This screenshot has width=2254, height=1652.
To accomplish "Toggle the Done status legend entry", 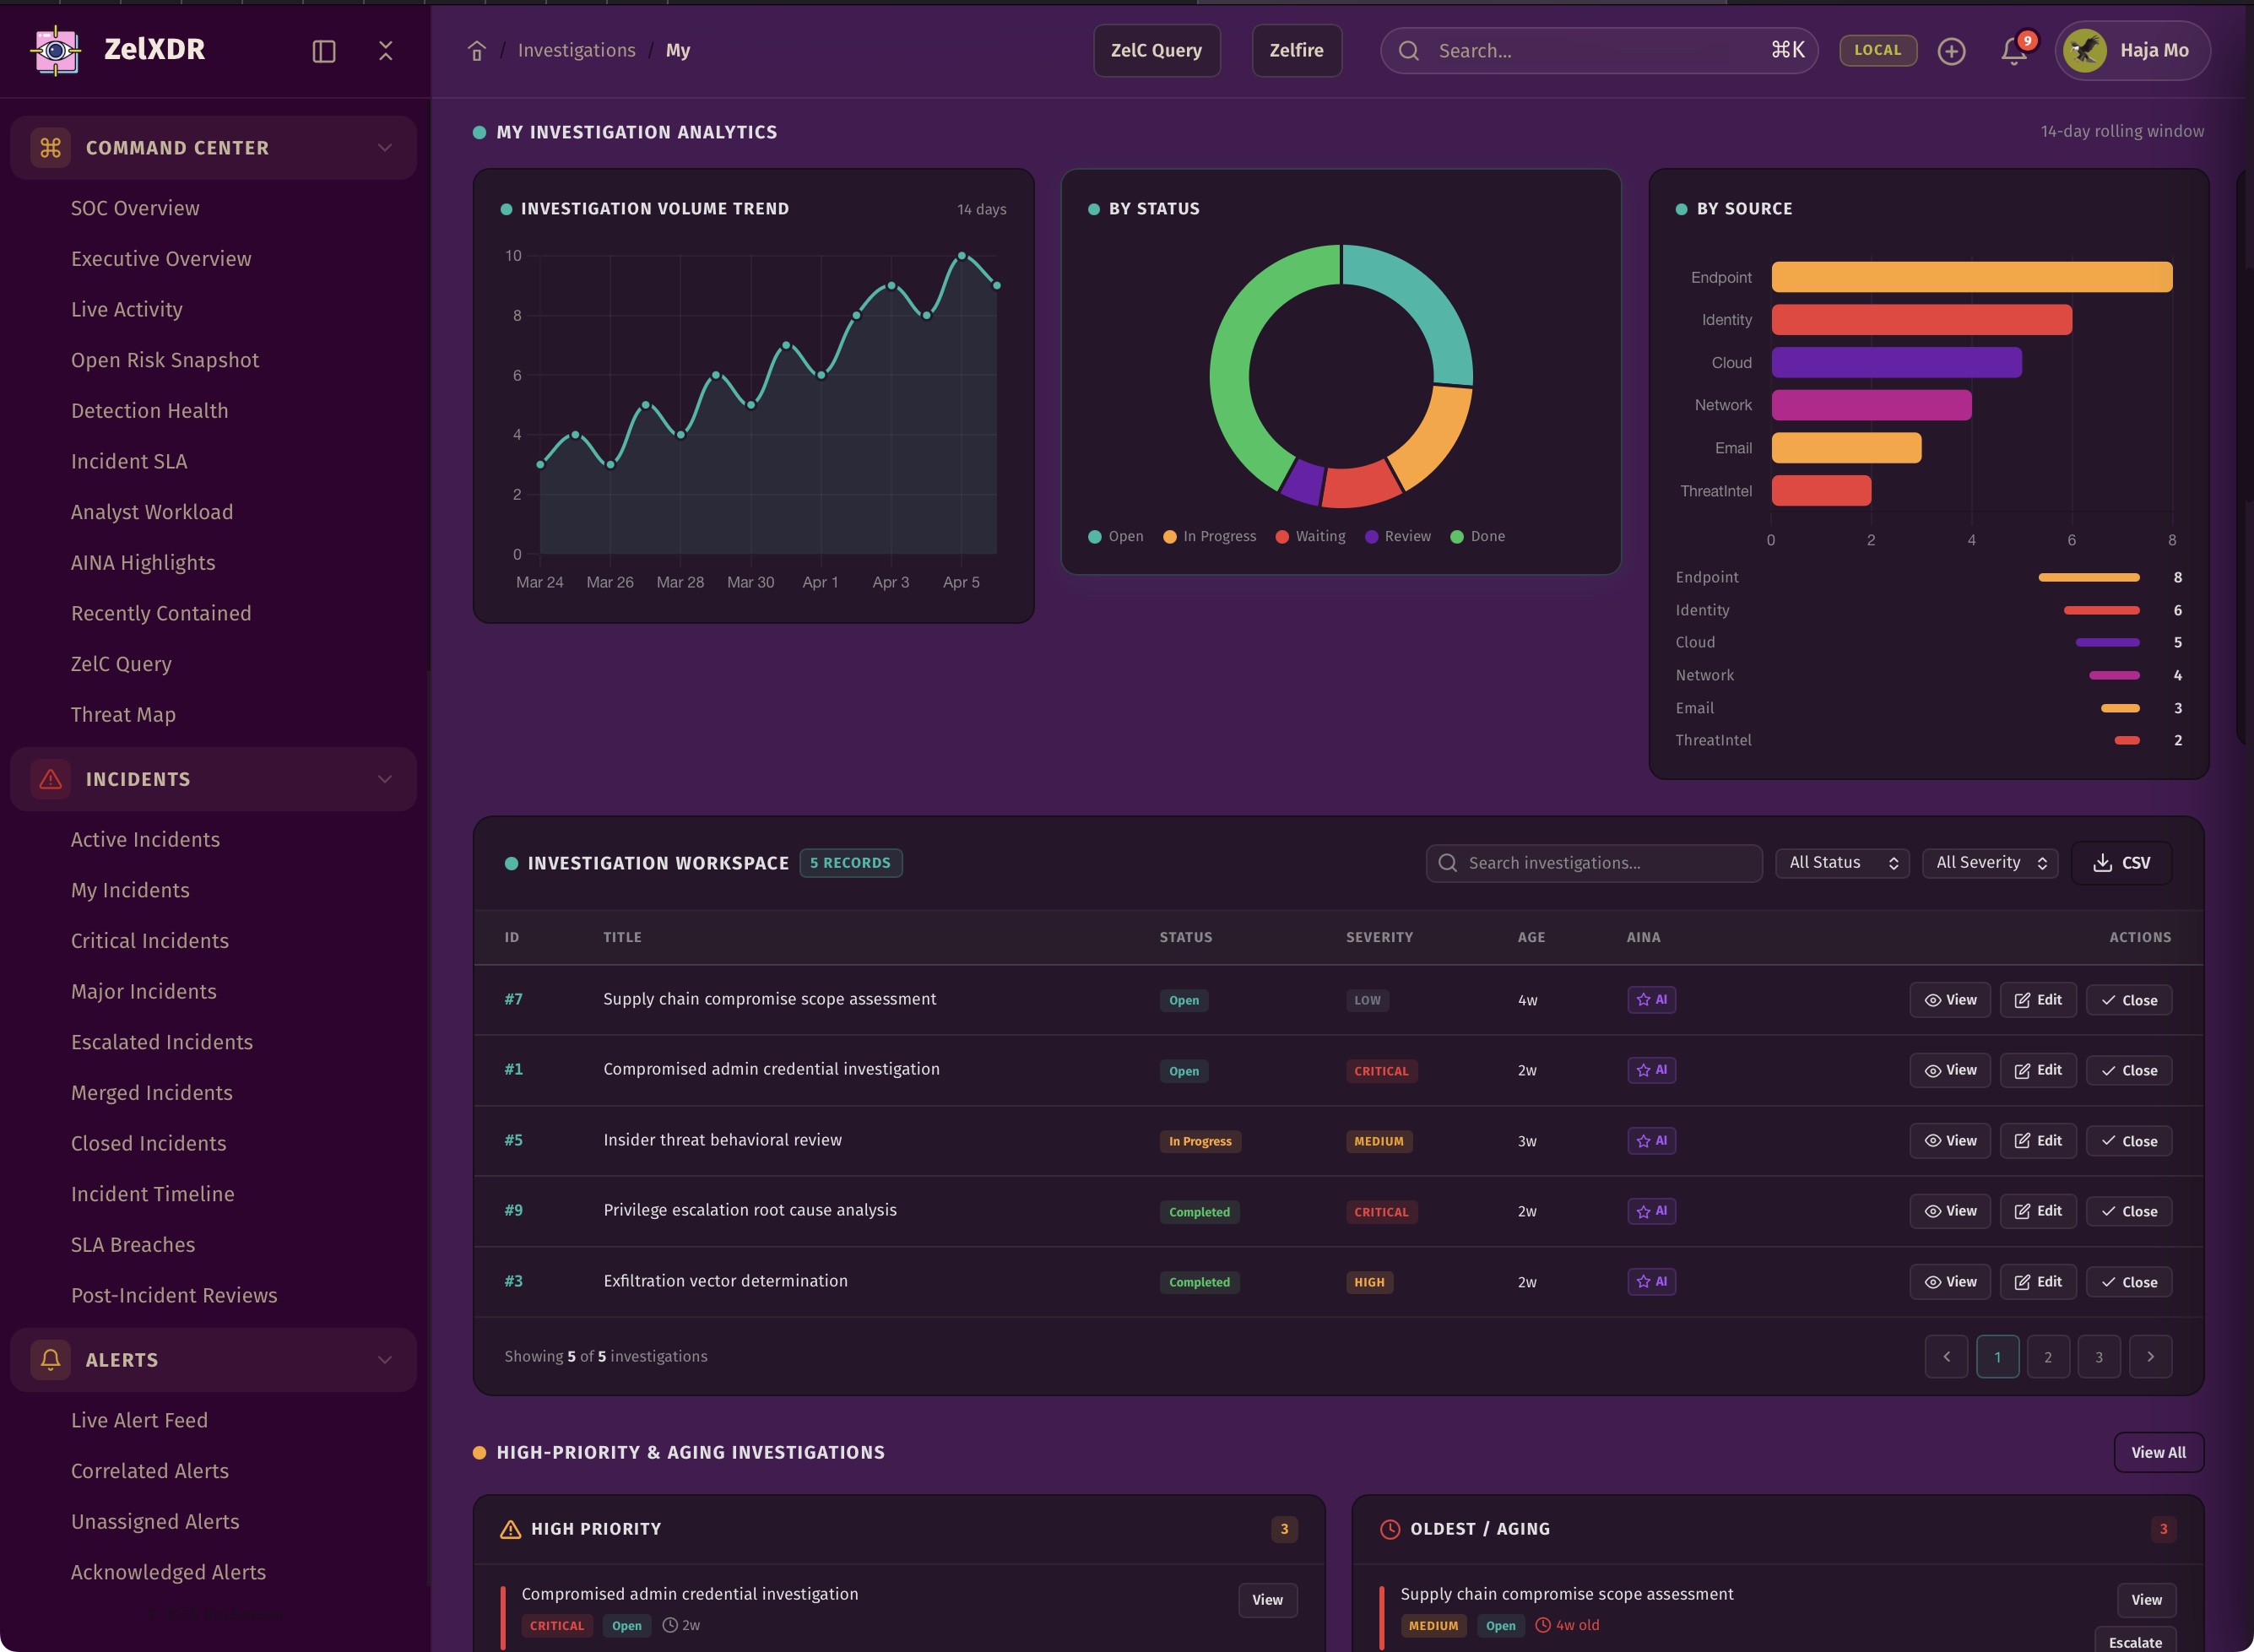I will pos(1477,537).
